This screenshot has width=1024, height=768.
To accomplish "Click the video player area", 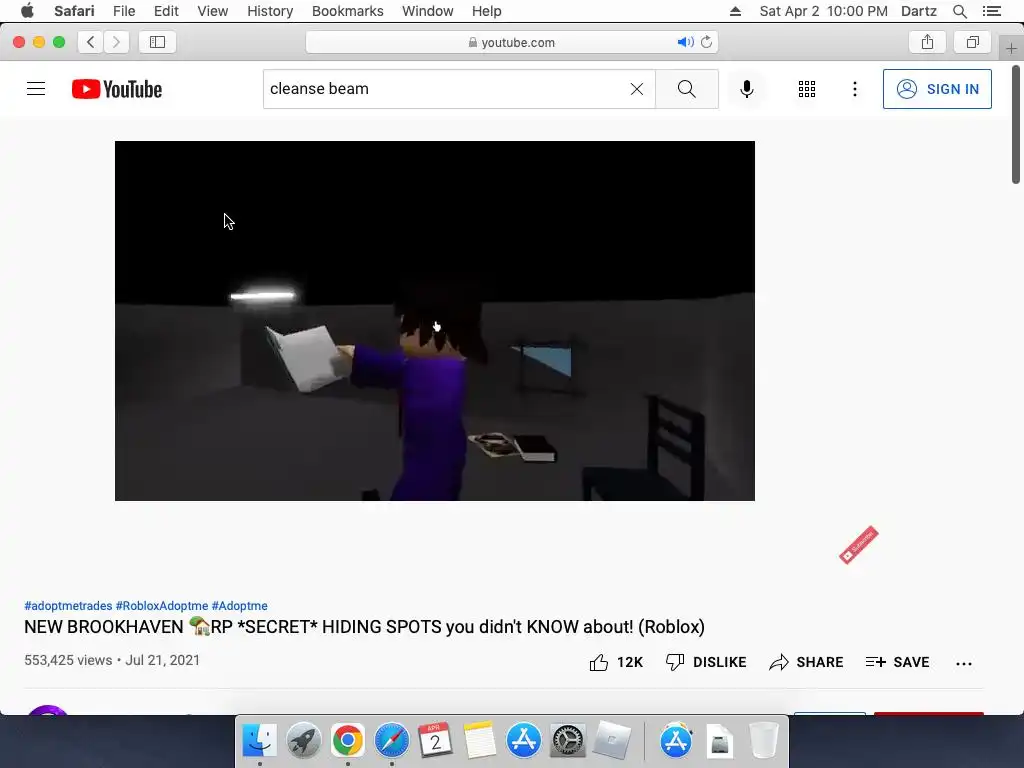I will [435, 321].
